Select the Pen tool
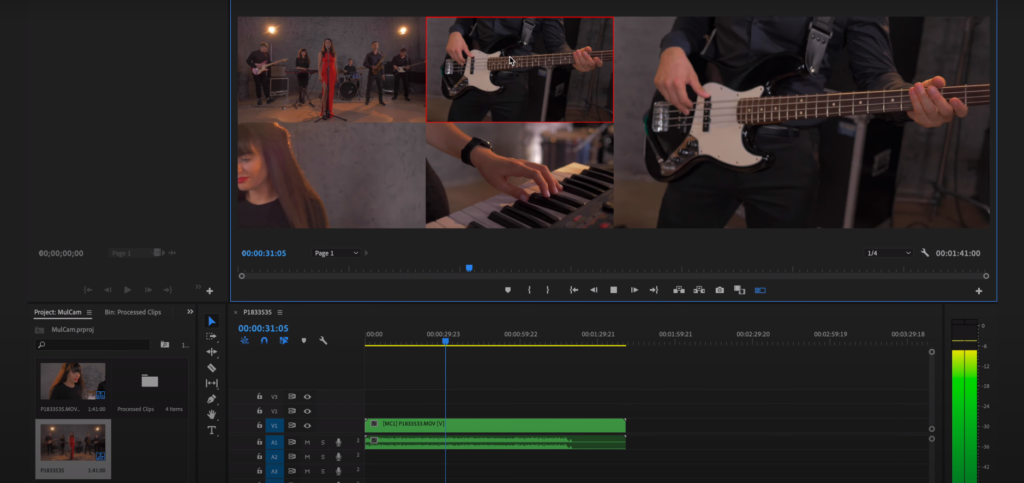 pyautogui.click(x=211, y=399)
